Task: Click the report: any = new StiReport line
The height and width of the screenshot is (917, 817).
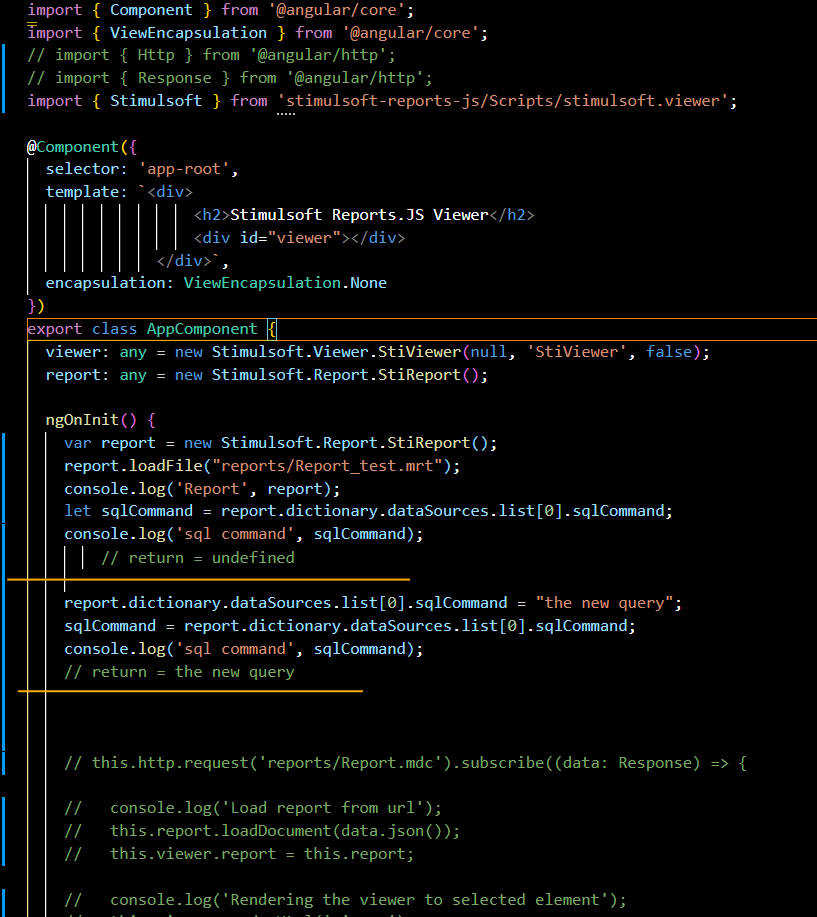Action: (267, 374)
